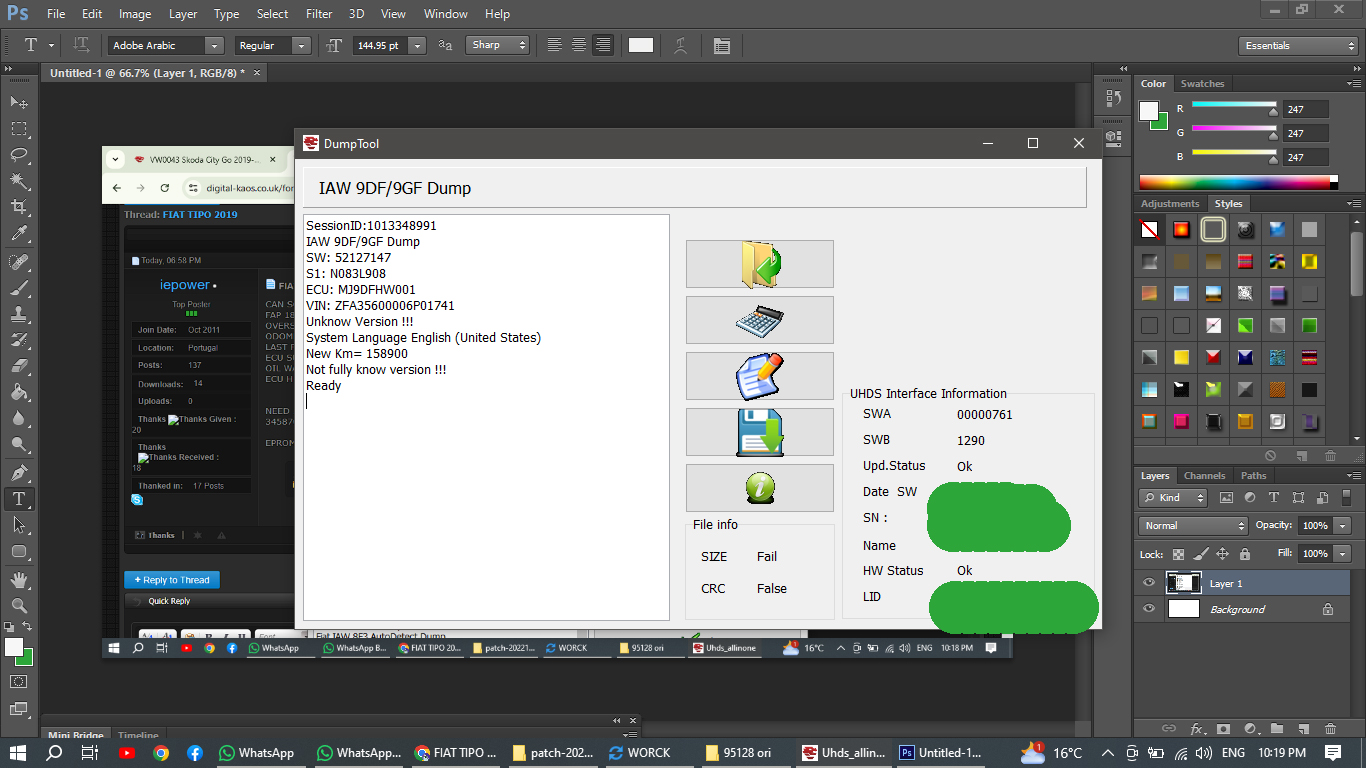Set text alignment to left
The image size is (1366, 768).
click(x=555, y=45)
